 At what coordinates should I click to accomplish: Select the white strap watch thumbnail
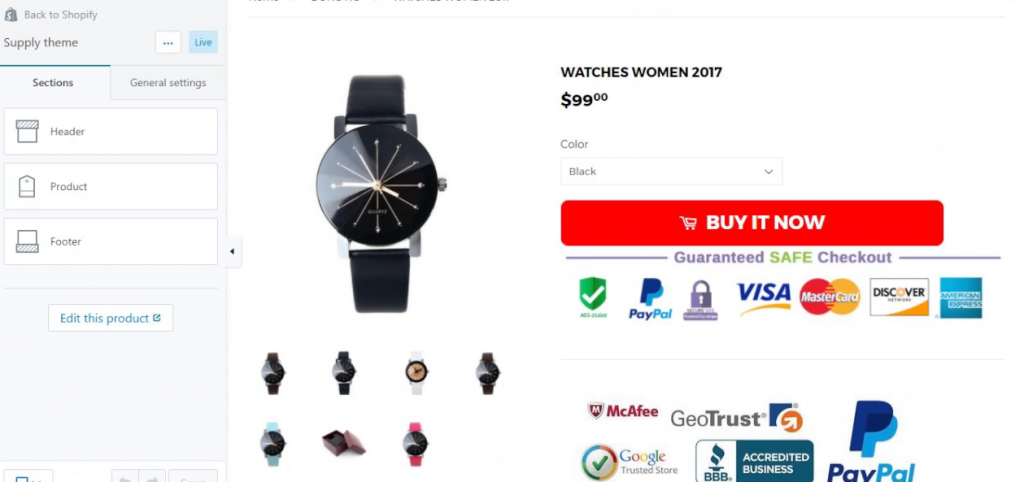(416, 372)
